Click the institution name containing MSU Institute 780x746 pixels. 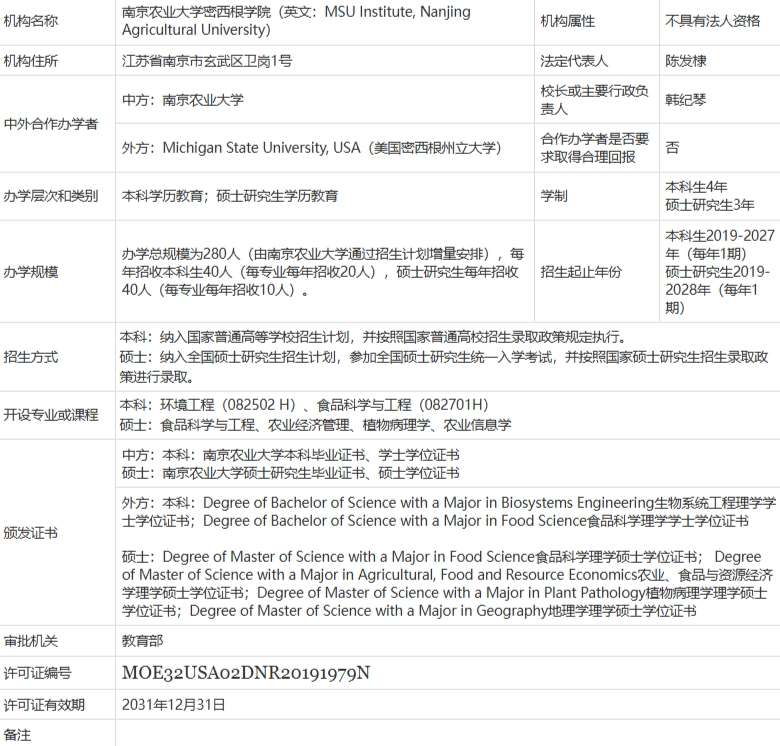point(296,21)
